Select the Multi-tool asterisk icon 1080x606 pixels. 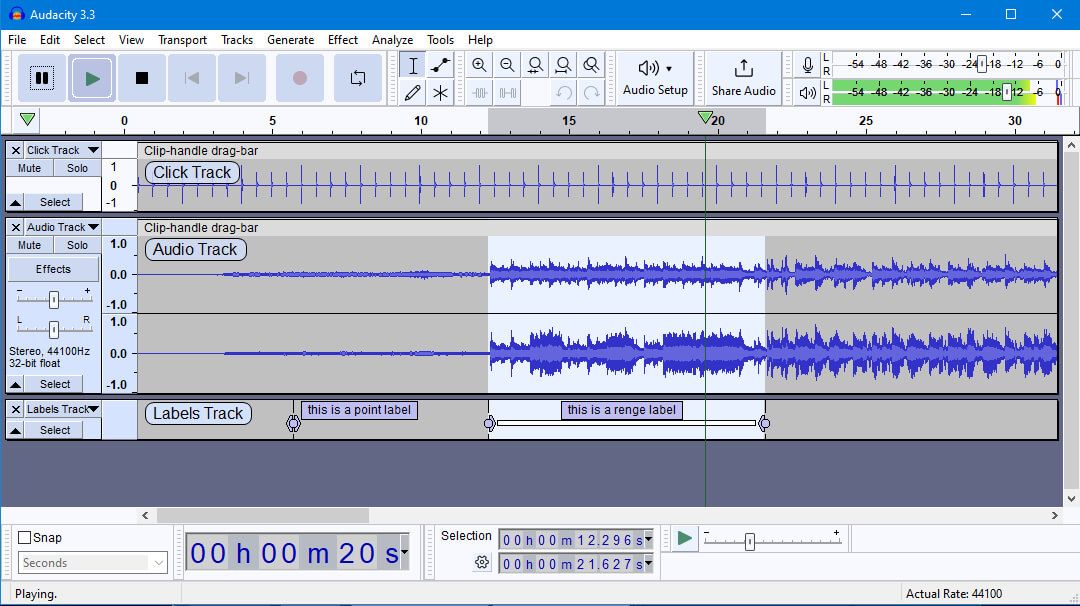(440, 93)
